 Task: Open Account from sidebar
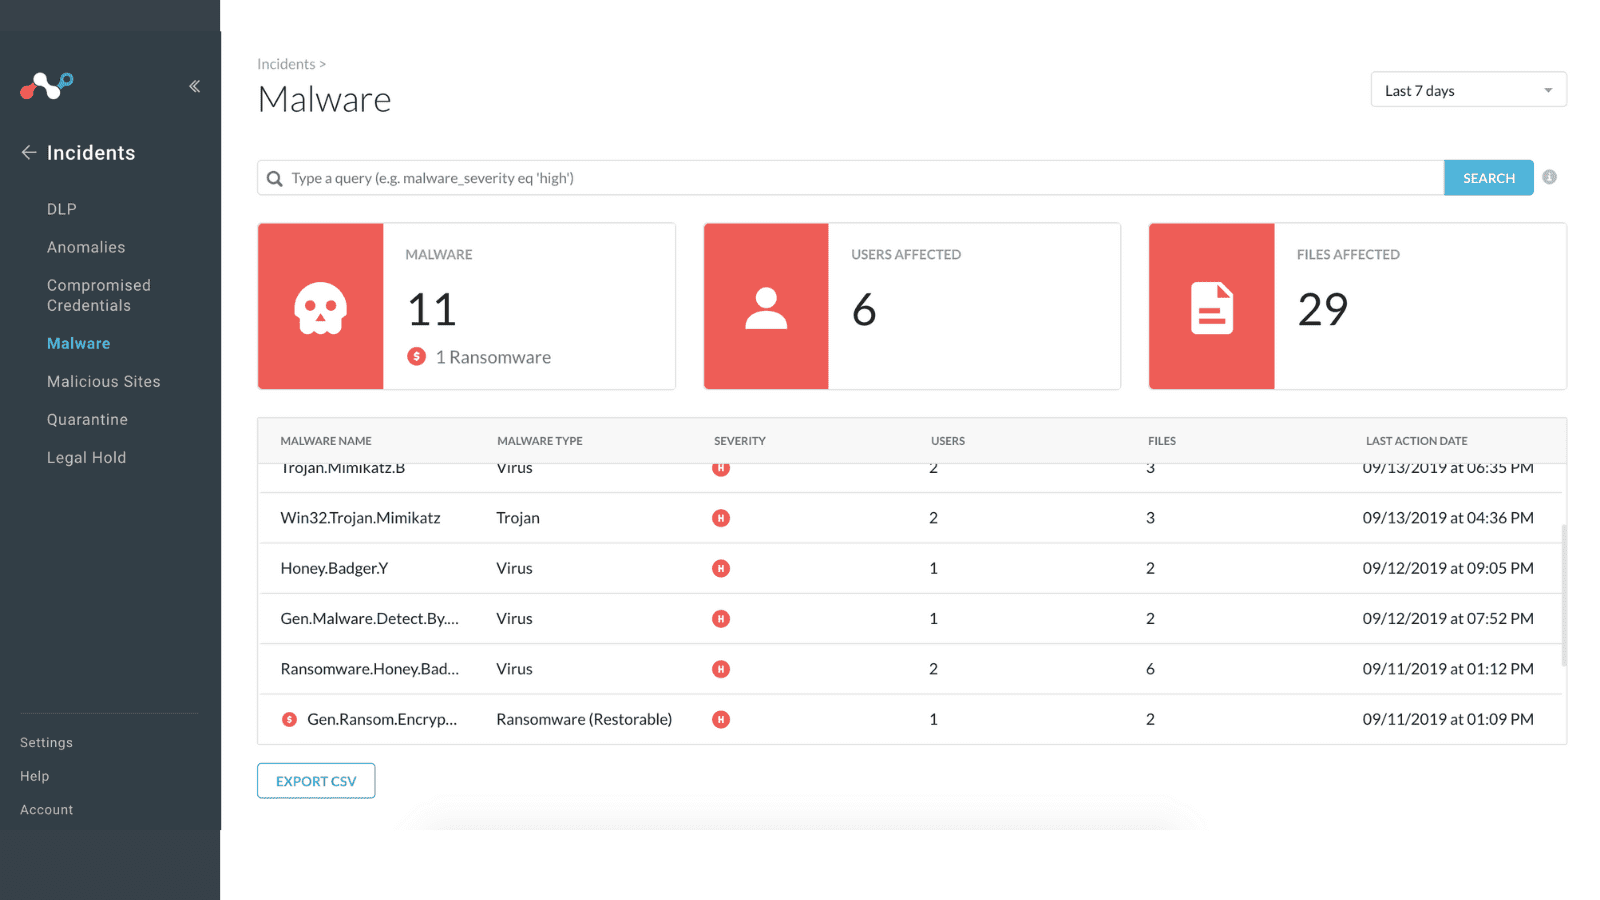(46, 809)
